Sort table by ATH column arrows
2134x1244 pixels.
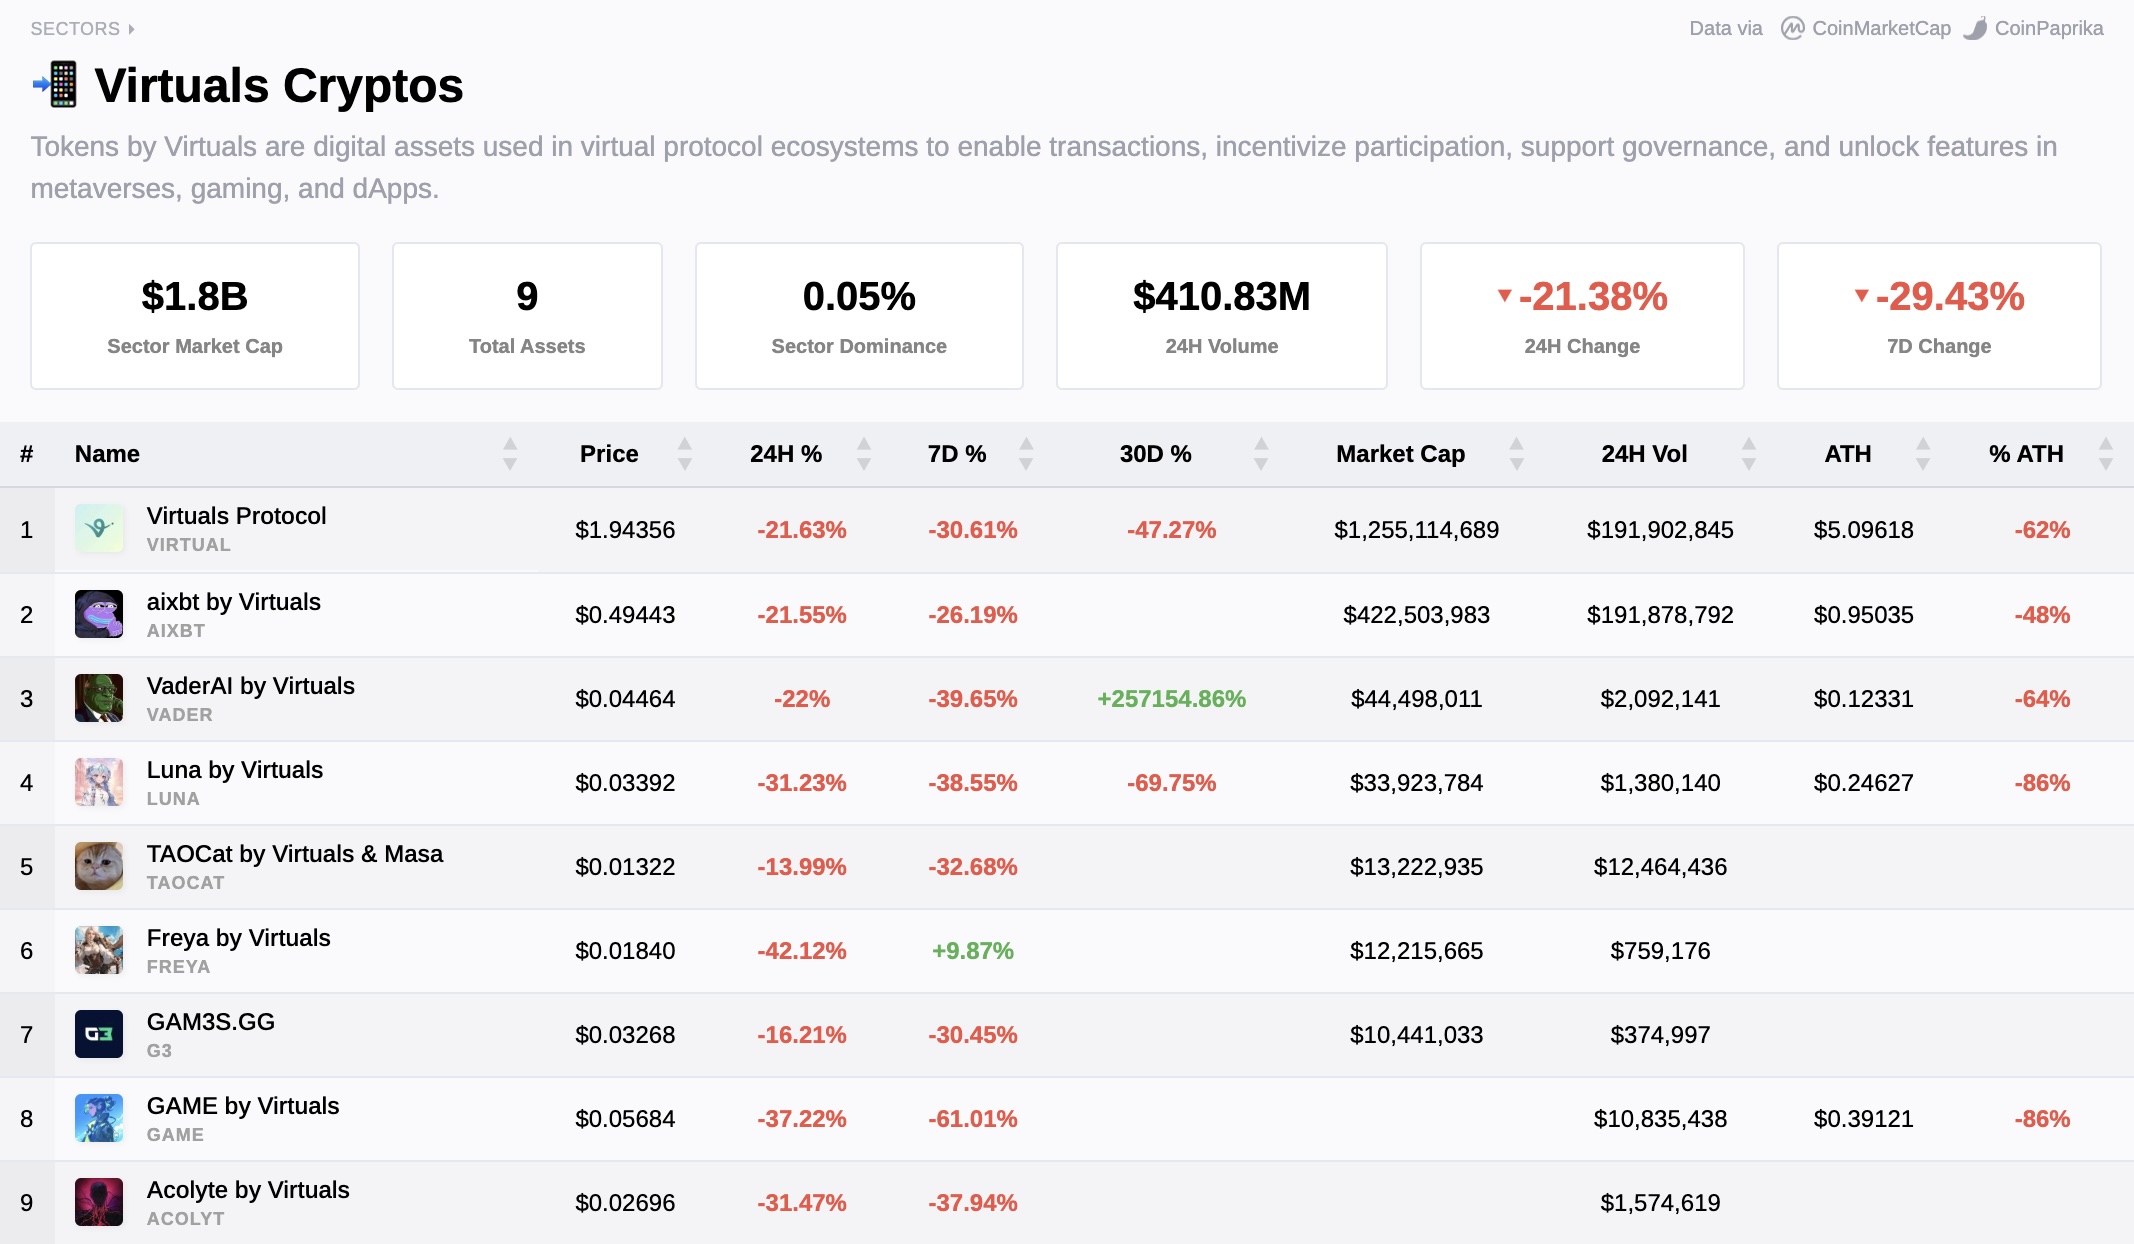coord(1923,454)
